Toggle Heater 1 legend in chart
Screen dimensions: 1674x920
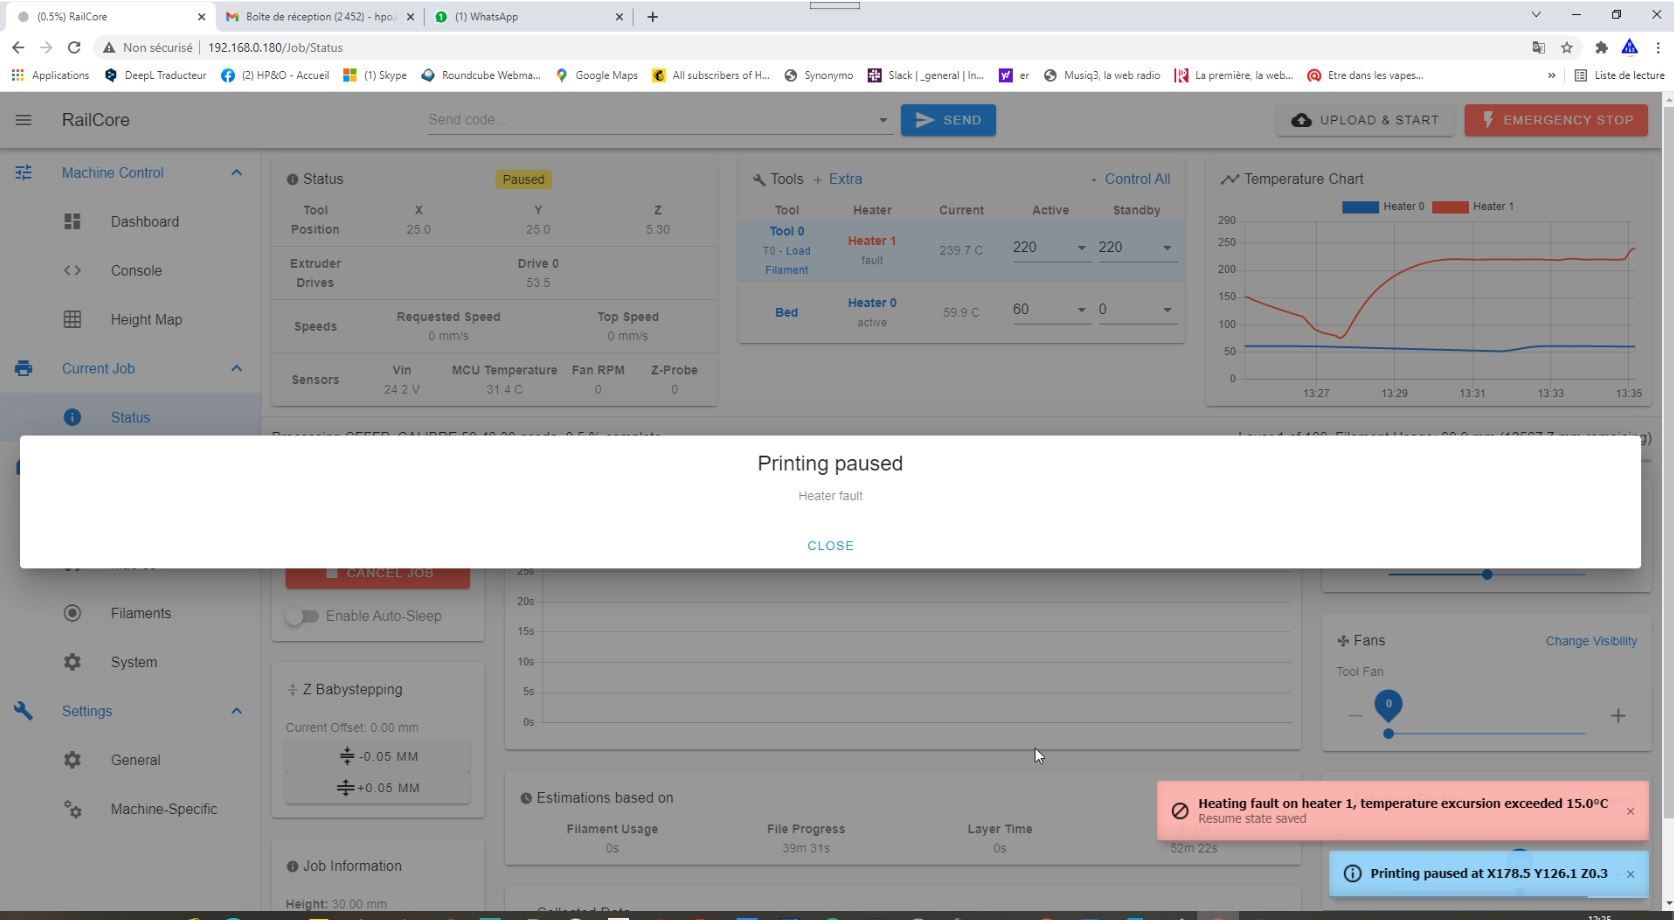tap(1473, 207)
